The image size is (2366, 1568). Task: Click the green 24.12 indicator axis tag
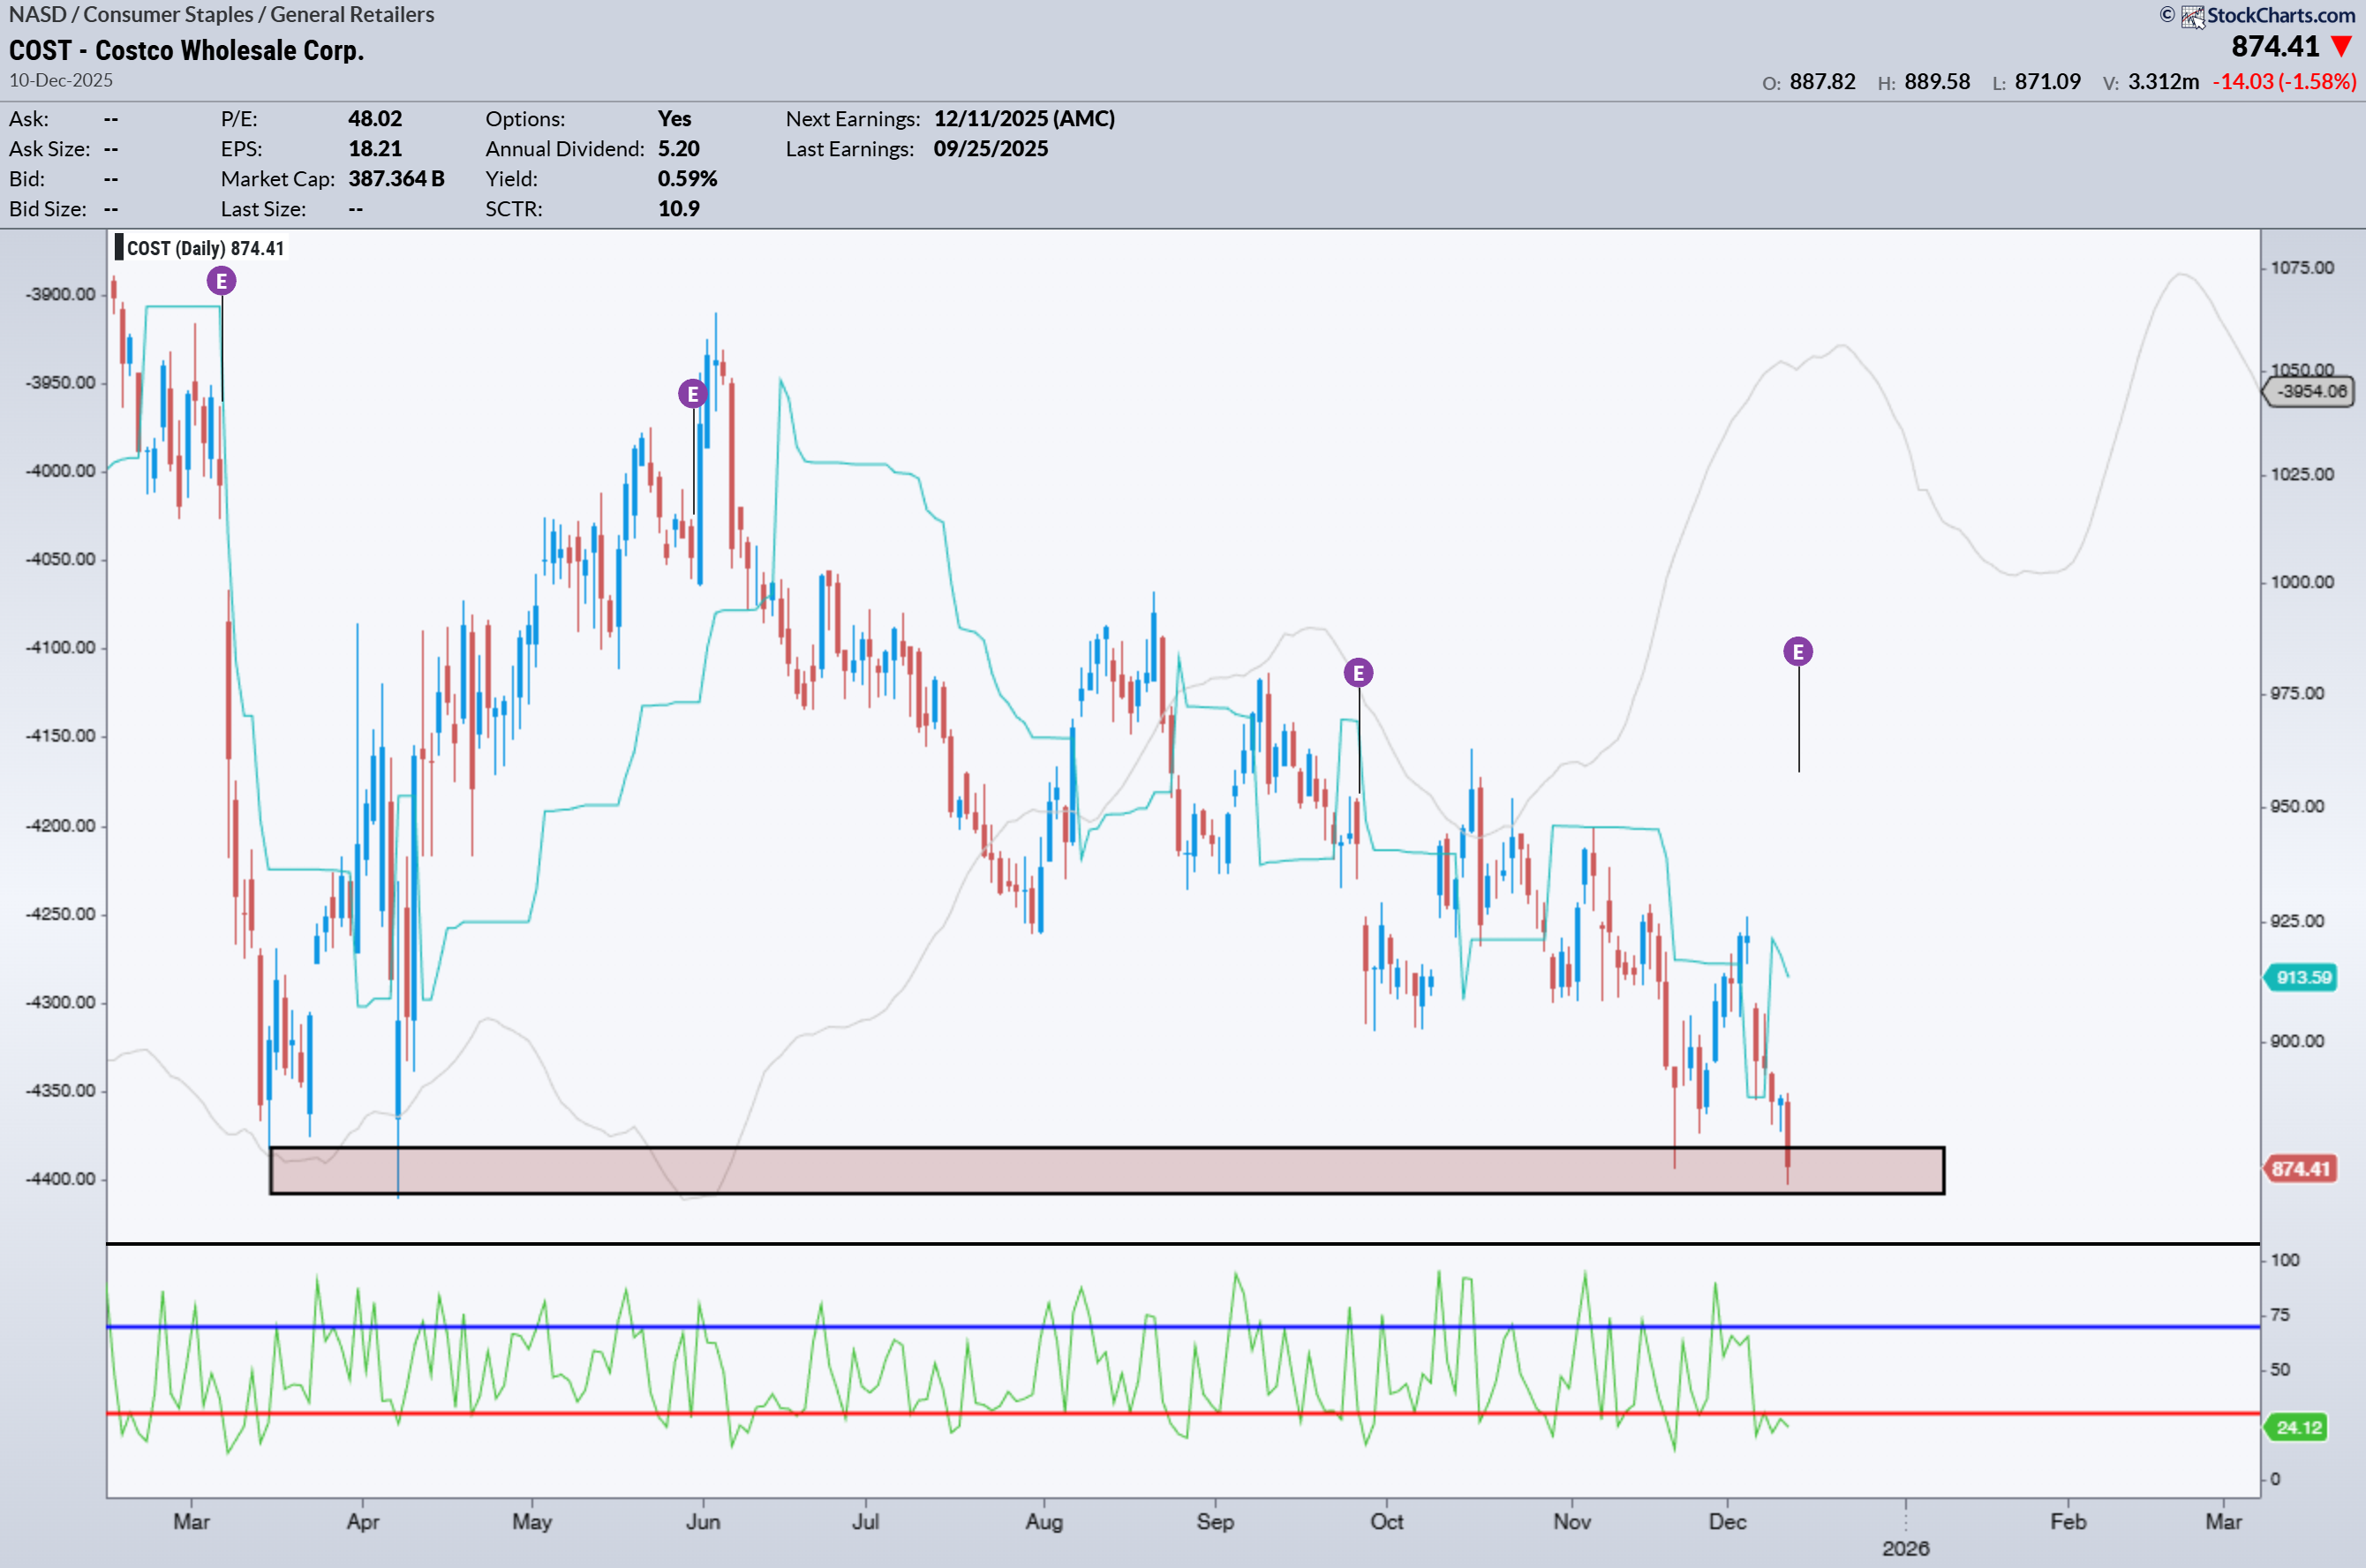[x=2297, y=1427]
